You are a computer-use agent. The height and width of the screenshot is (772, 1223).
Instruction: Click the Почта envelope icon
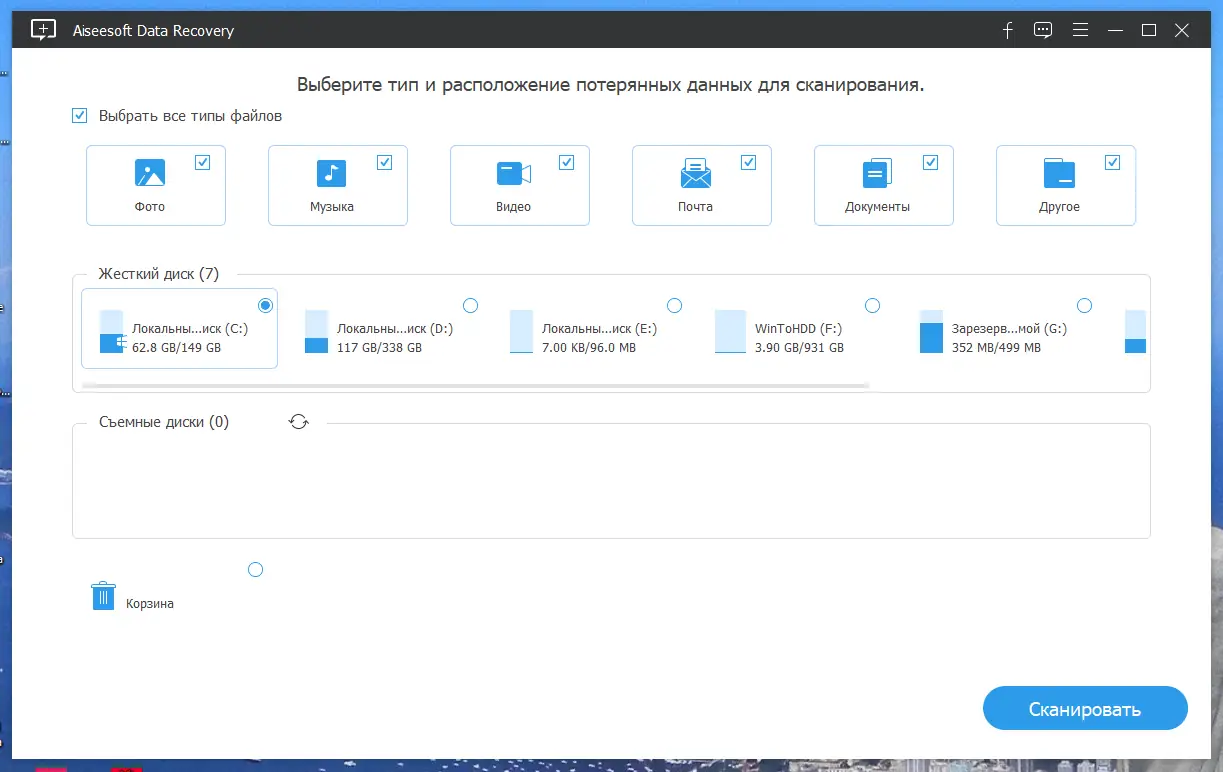coord(695,173)
